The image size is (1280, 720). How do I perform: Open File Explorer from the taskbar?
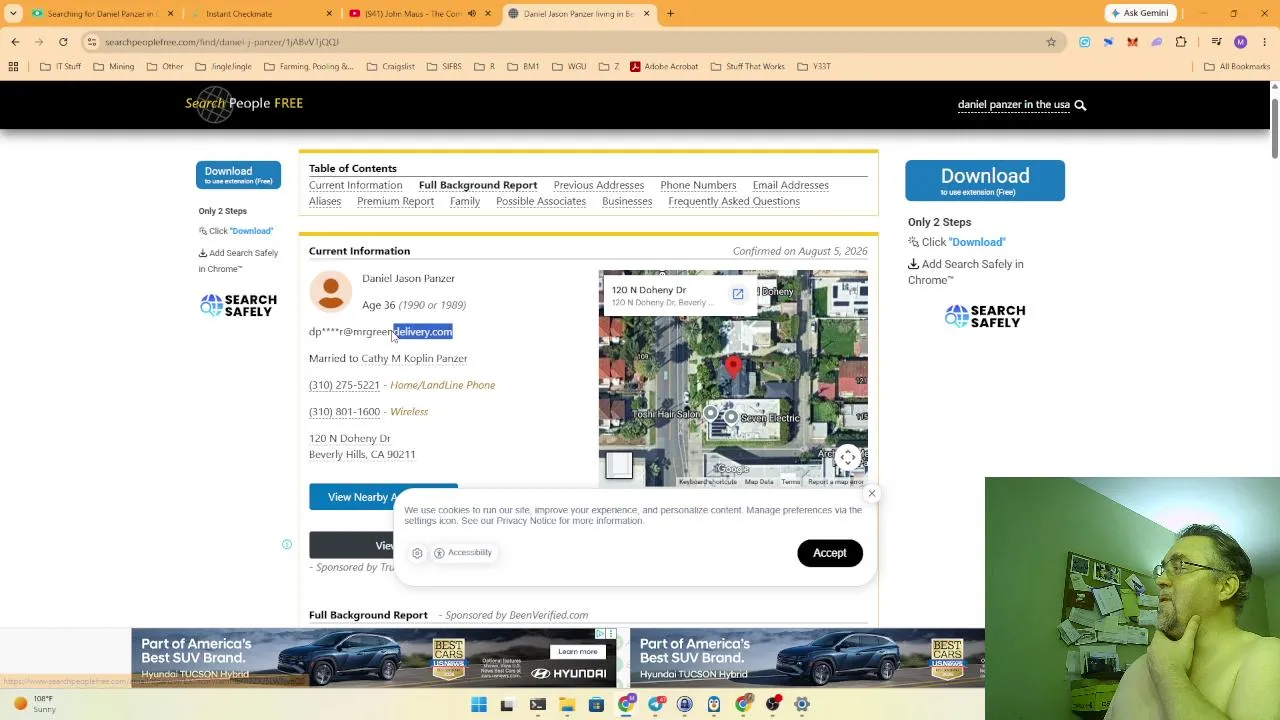(x=567, y=704)
